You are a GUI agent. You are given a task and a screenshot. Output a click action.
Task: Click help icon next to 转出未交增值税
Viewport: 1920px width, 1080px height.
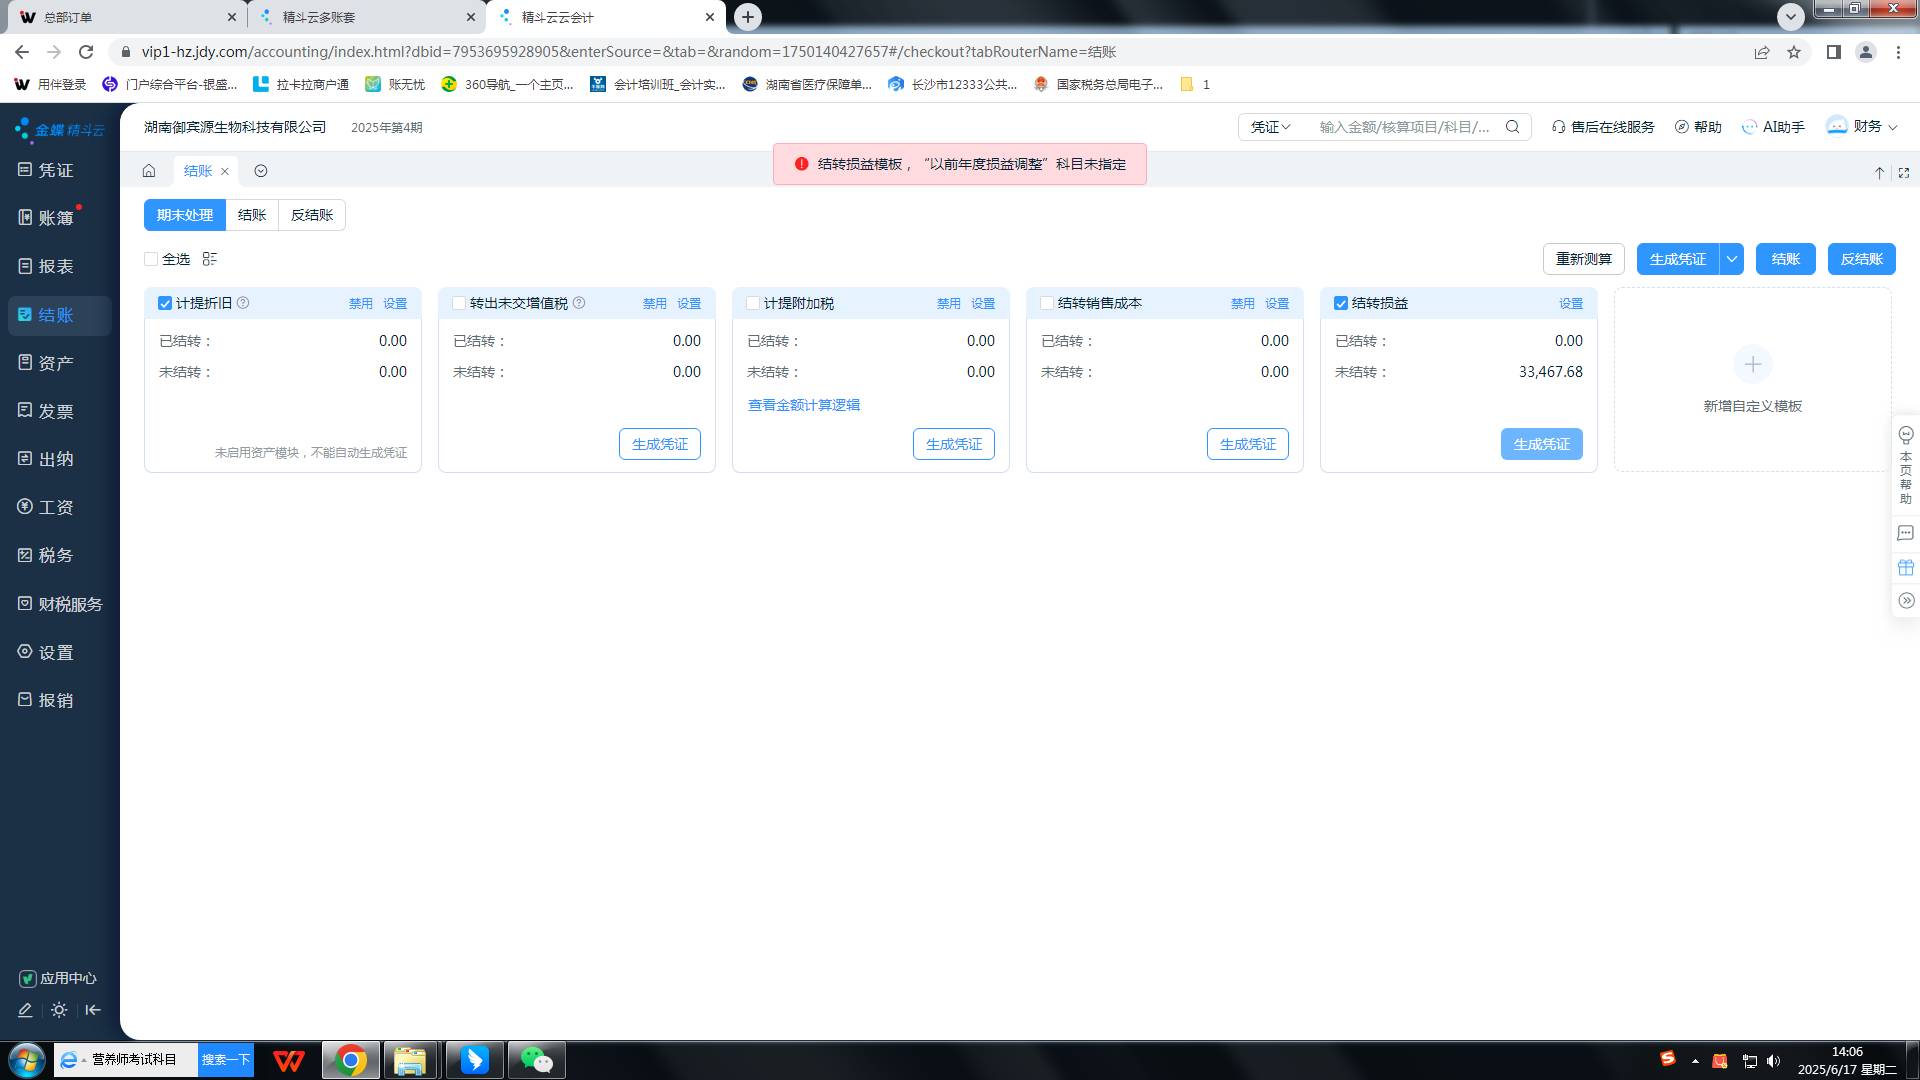579,303
